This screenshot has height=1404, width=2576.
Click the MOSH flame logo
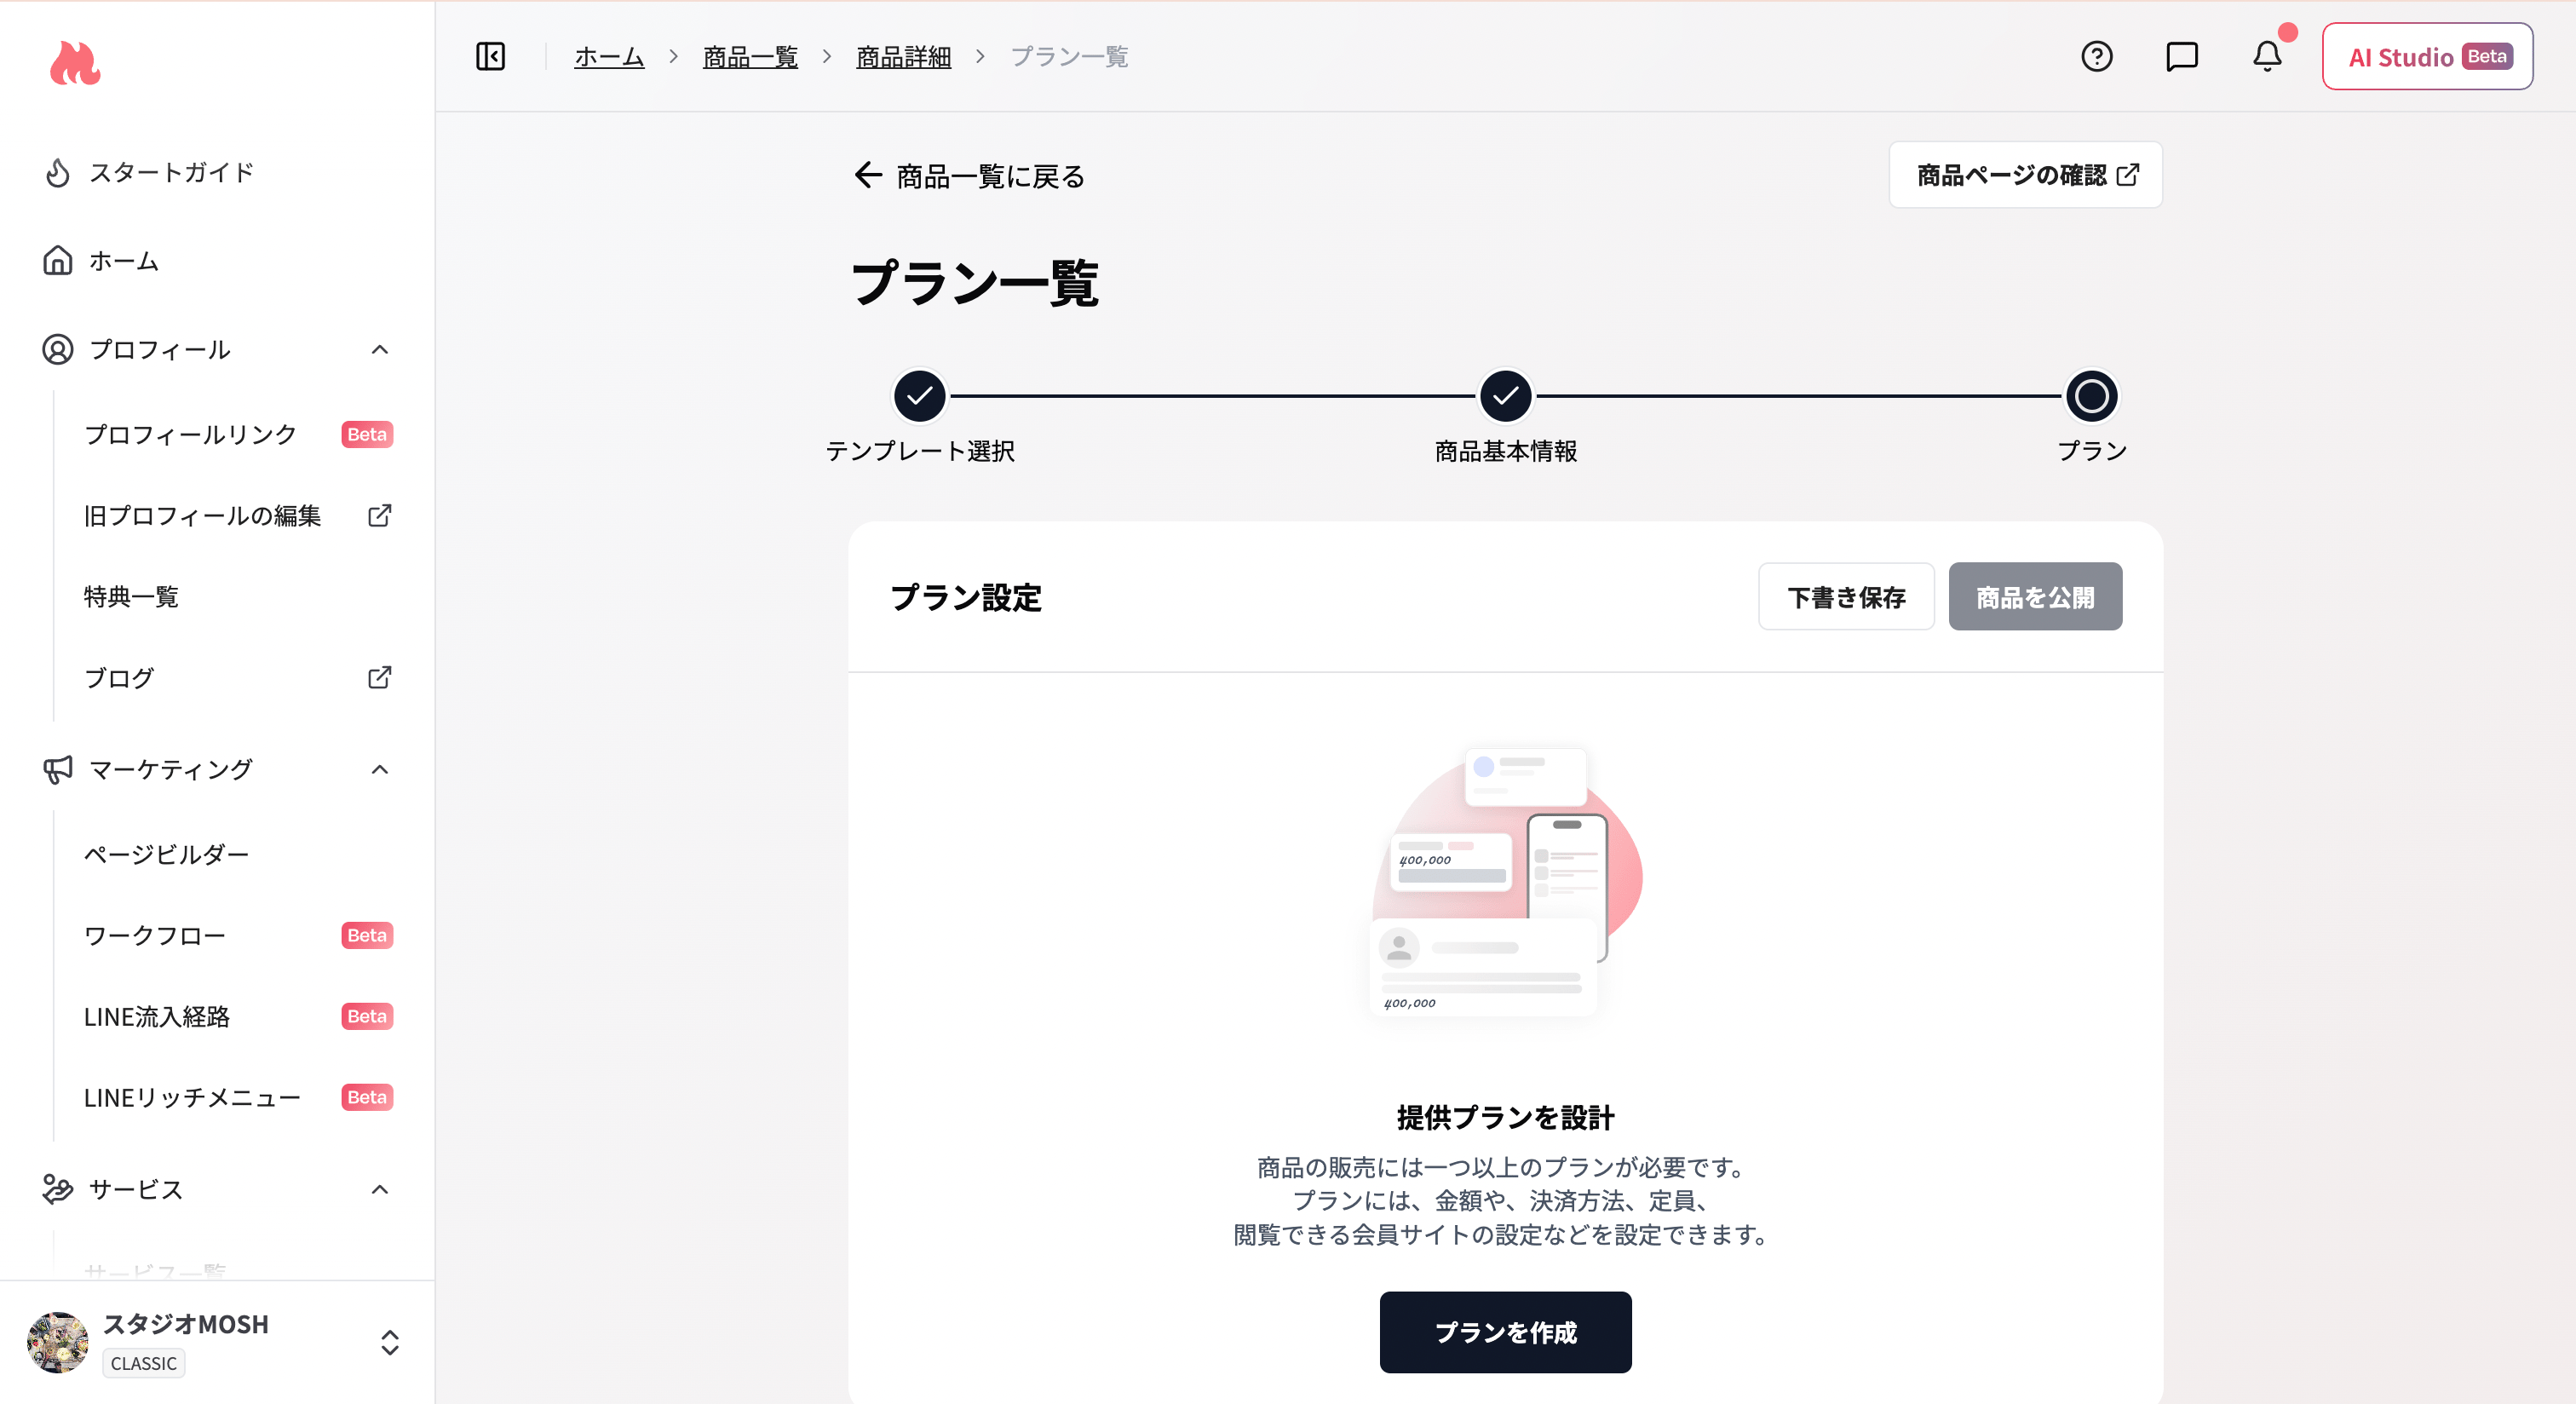(75, 64)
